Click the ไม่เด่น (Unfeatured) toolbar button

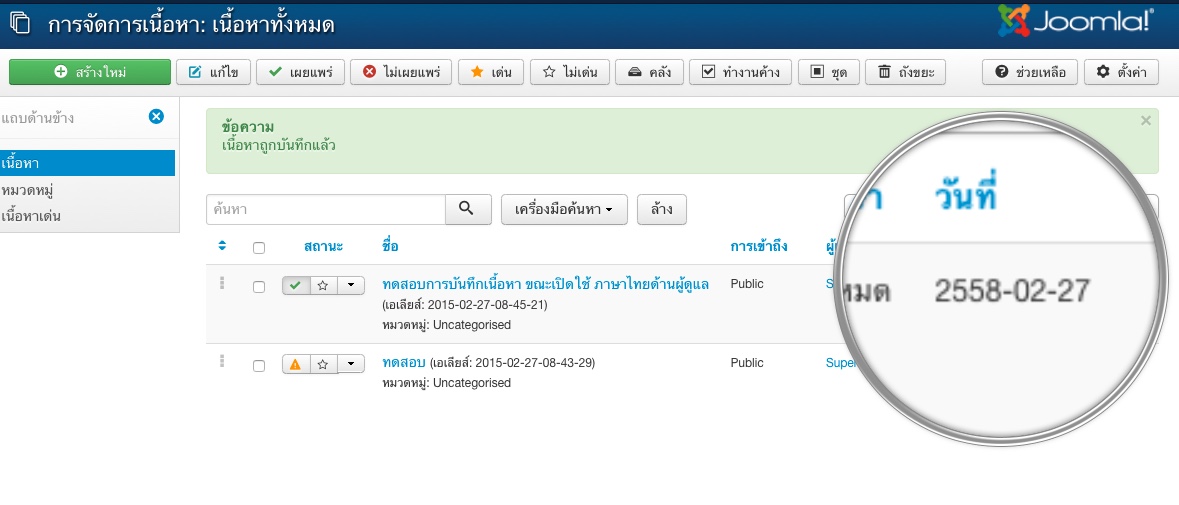[x=569, y=72]
